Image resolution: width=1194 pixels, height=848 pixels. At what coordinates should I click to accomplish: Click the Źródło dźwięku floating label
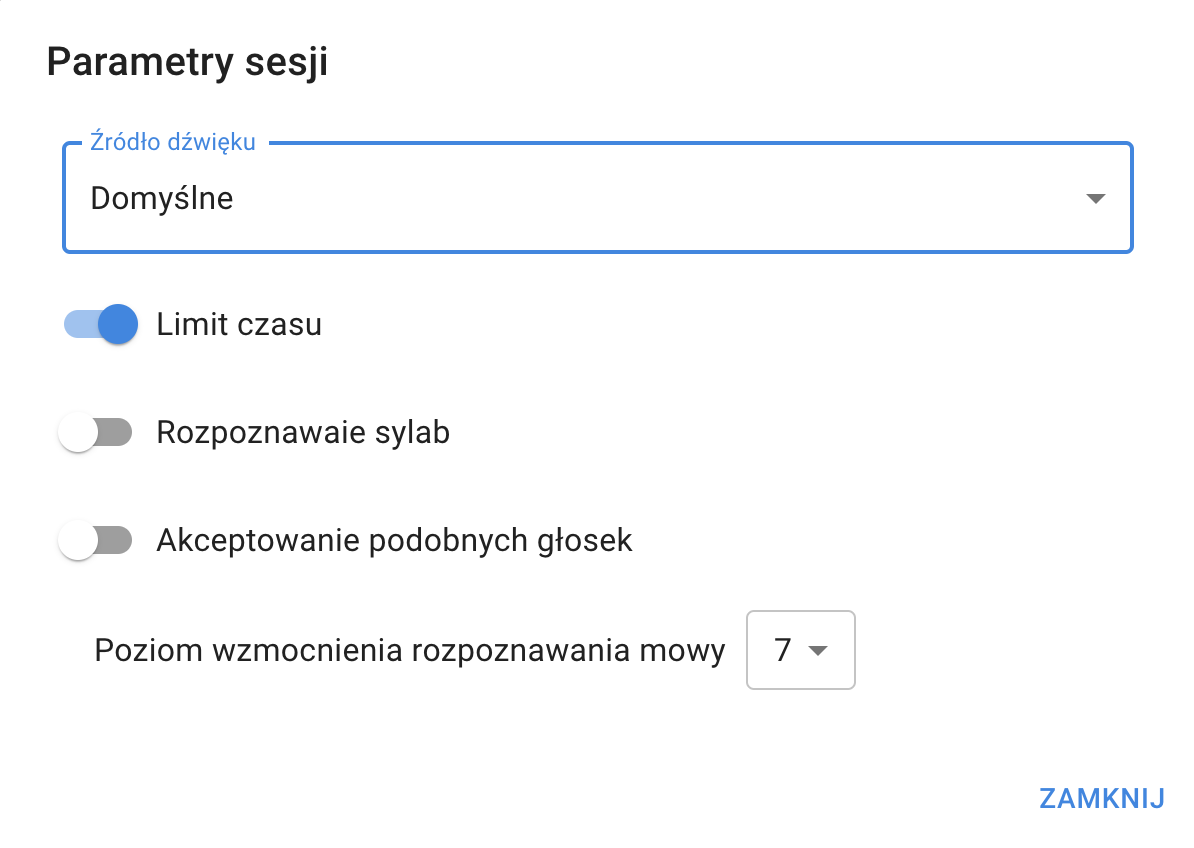click(x=173, y=142)
